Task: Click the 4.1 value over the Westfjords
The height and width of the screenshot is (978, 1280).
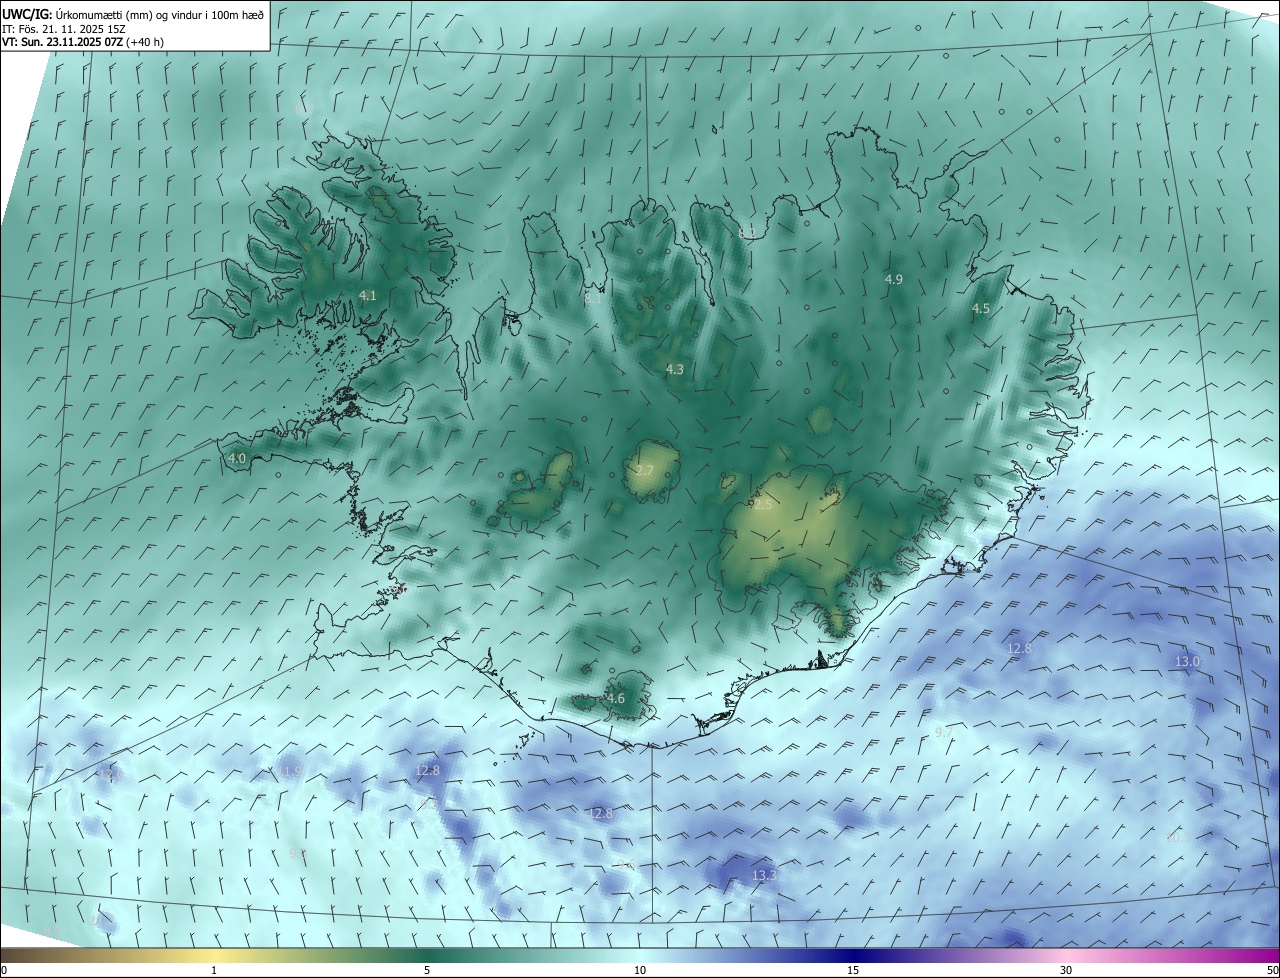Action: click(x=368, y=295)
